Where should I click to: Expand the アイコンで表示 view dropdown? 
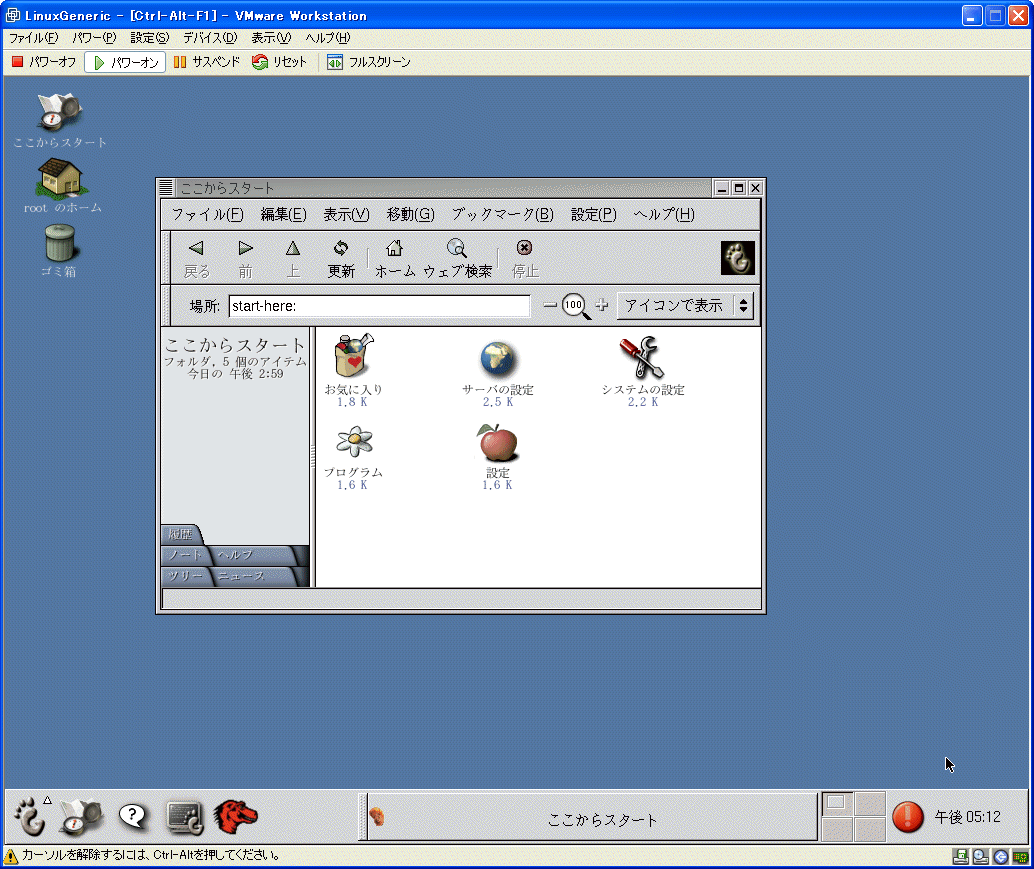pyautogui.click(x=685, y=305)
